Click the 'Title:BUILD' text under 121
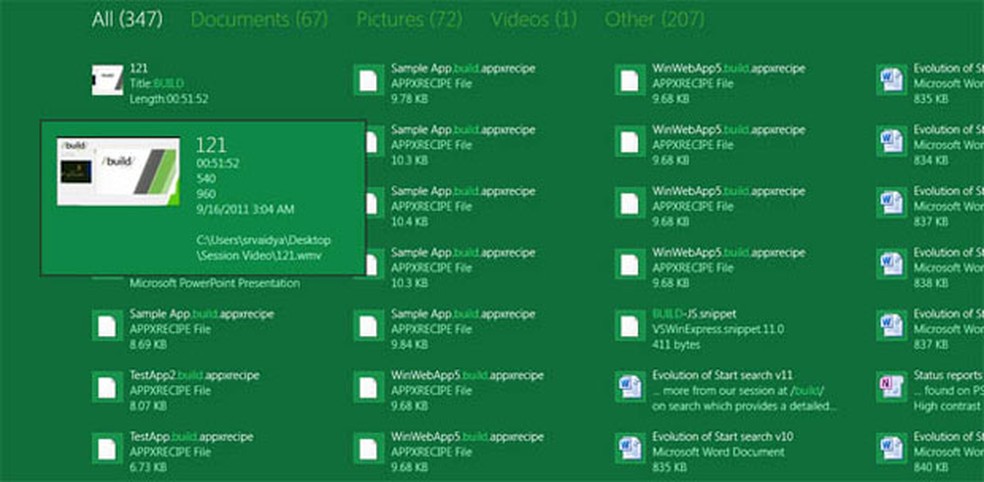Screen dimensions: 984x482 (x=157, y=83)
